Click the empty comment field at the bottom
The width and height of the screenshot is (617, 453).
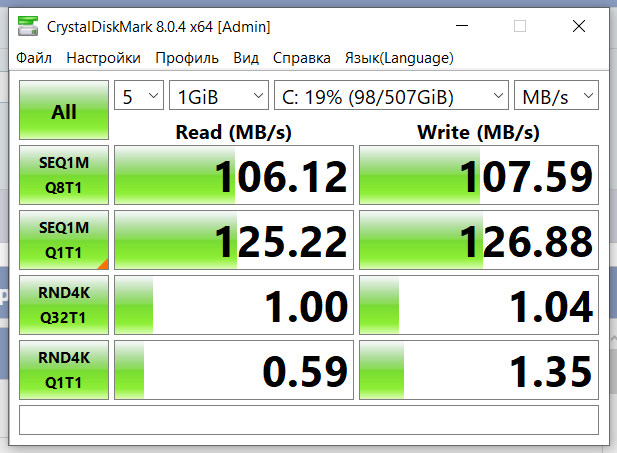tap(309, 420)
